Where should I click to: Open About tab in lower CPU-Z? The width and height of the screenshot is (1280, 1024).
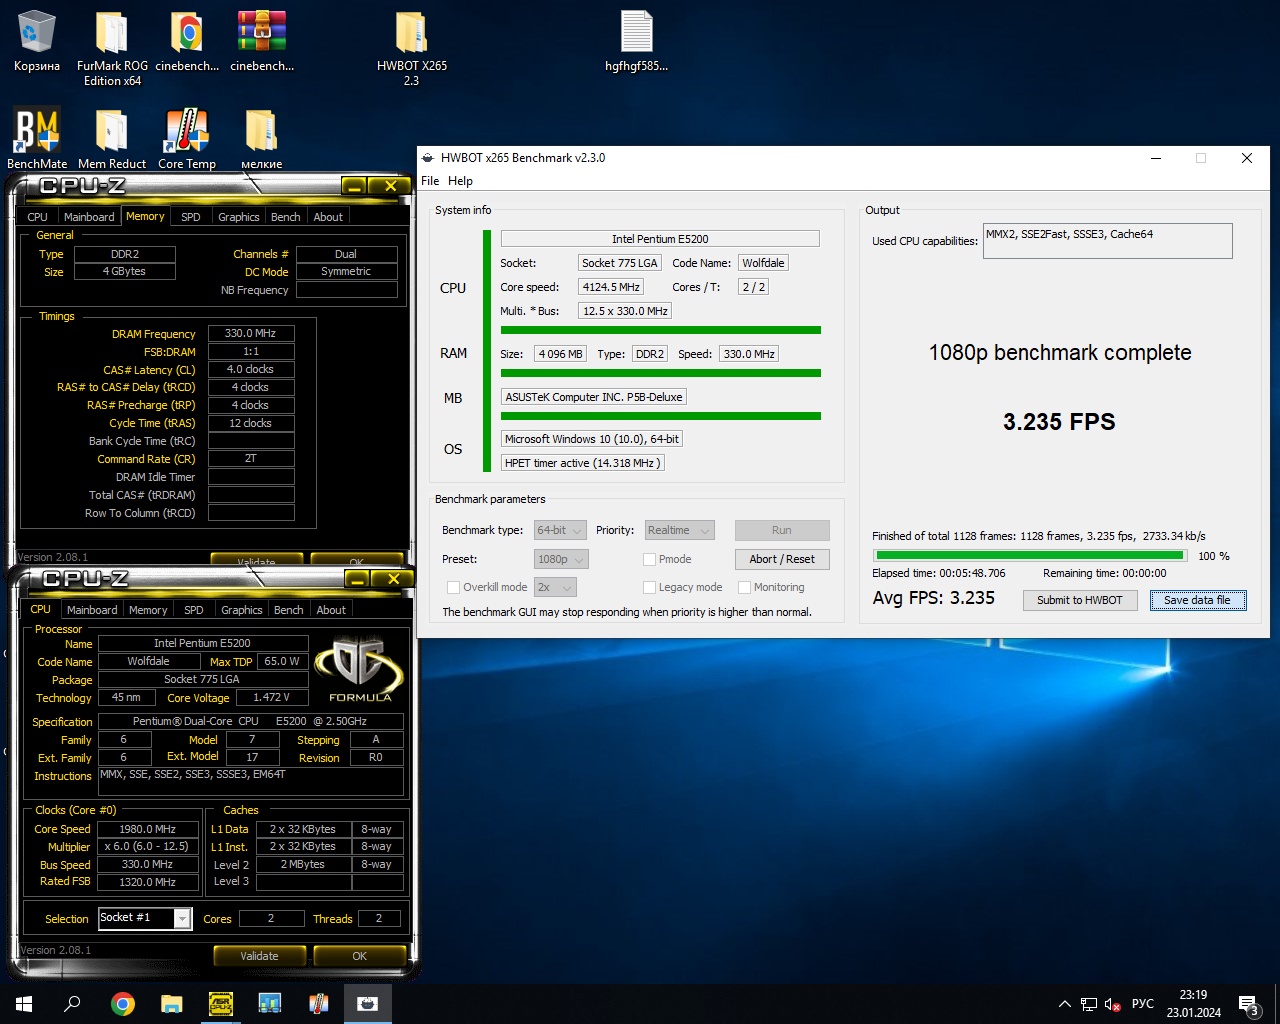click(x=331, y=610)
